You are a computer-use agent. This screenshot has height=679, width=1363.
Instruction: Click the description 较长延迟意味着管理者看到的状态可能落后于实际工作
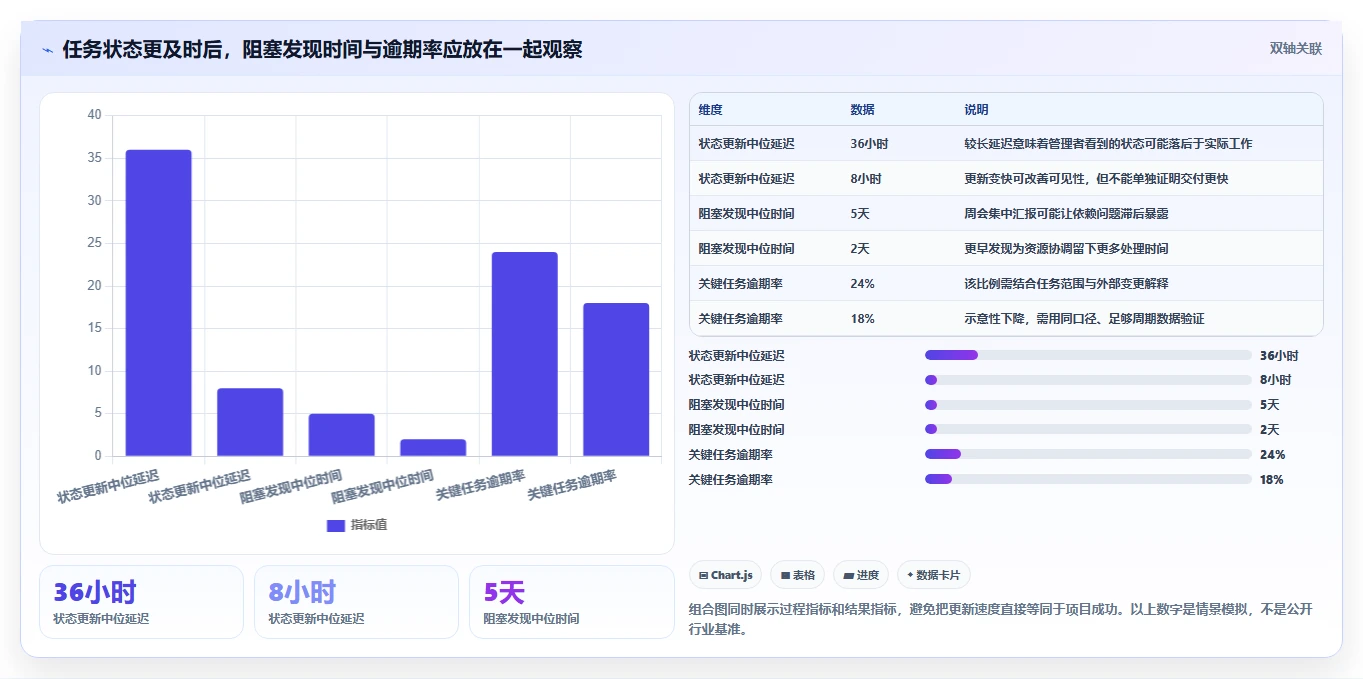point(1108,144)
